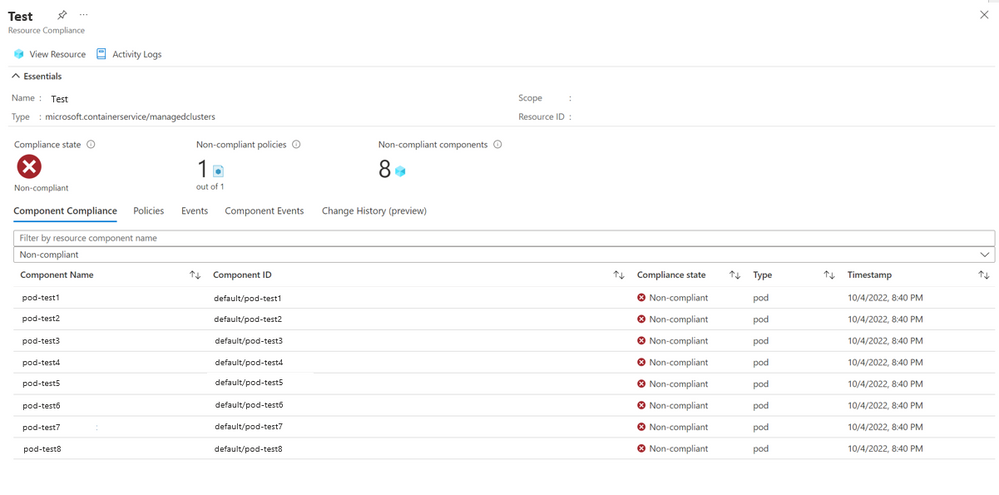
Task: Focus the filter by resource component name field
Action: [504, 238]
